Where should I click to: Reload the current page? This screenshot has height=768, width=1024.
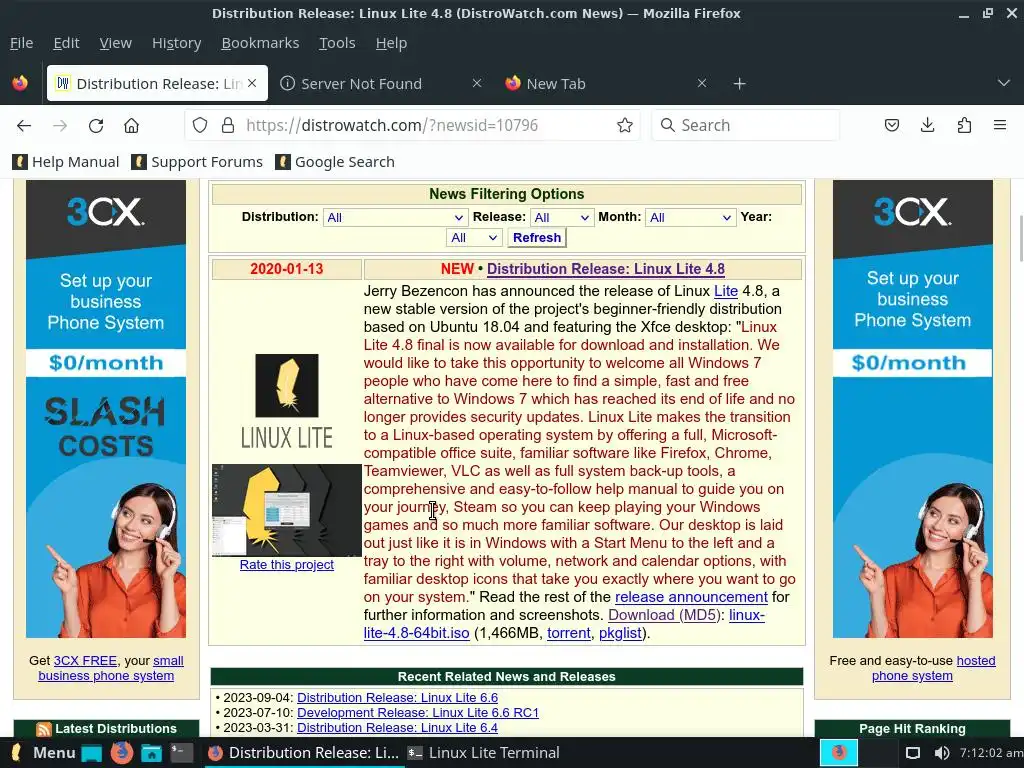tap(96, 125)
